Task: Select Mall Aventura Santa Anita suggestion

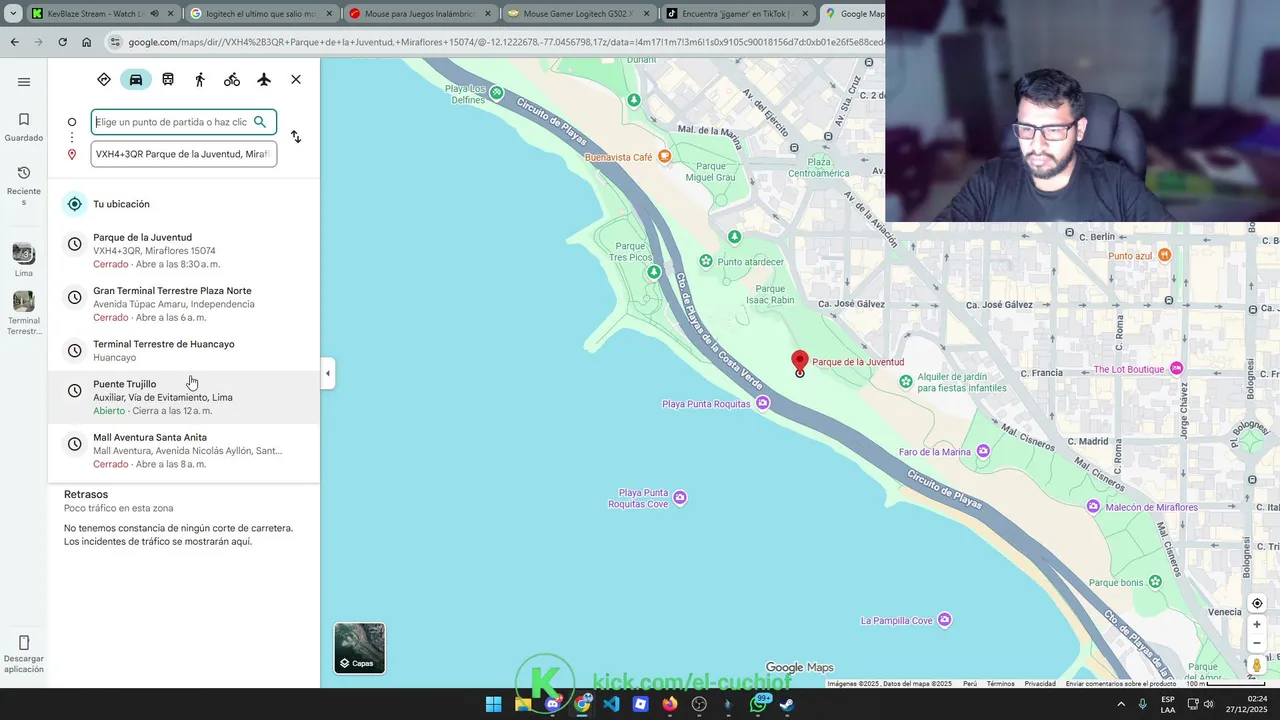Action: (184, 450)
